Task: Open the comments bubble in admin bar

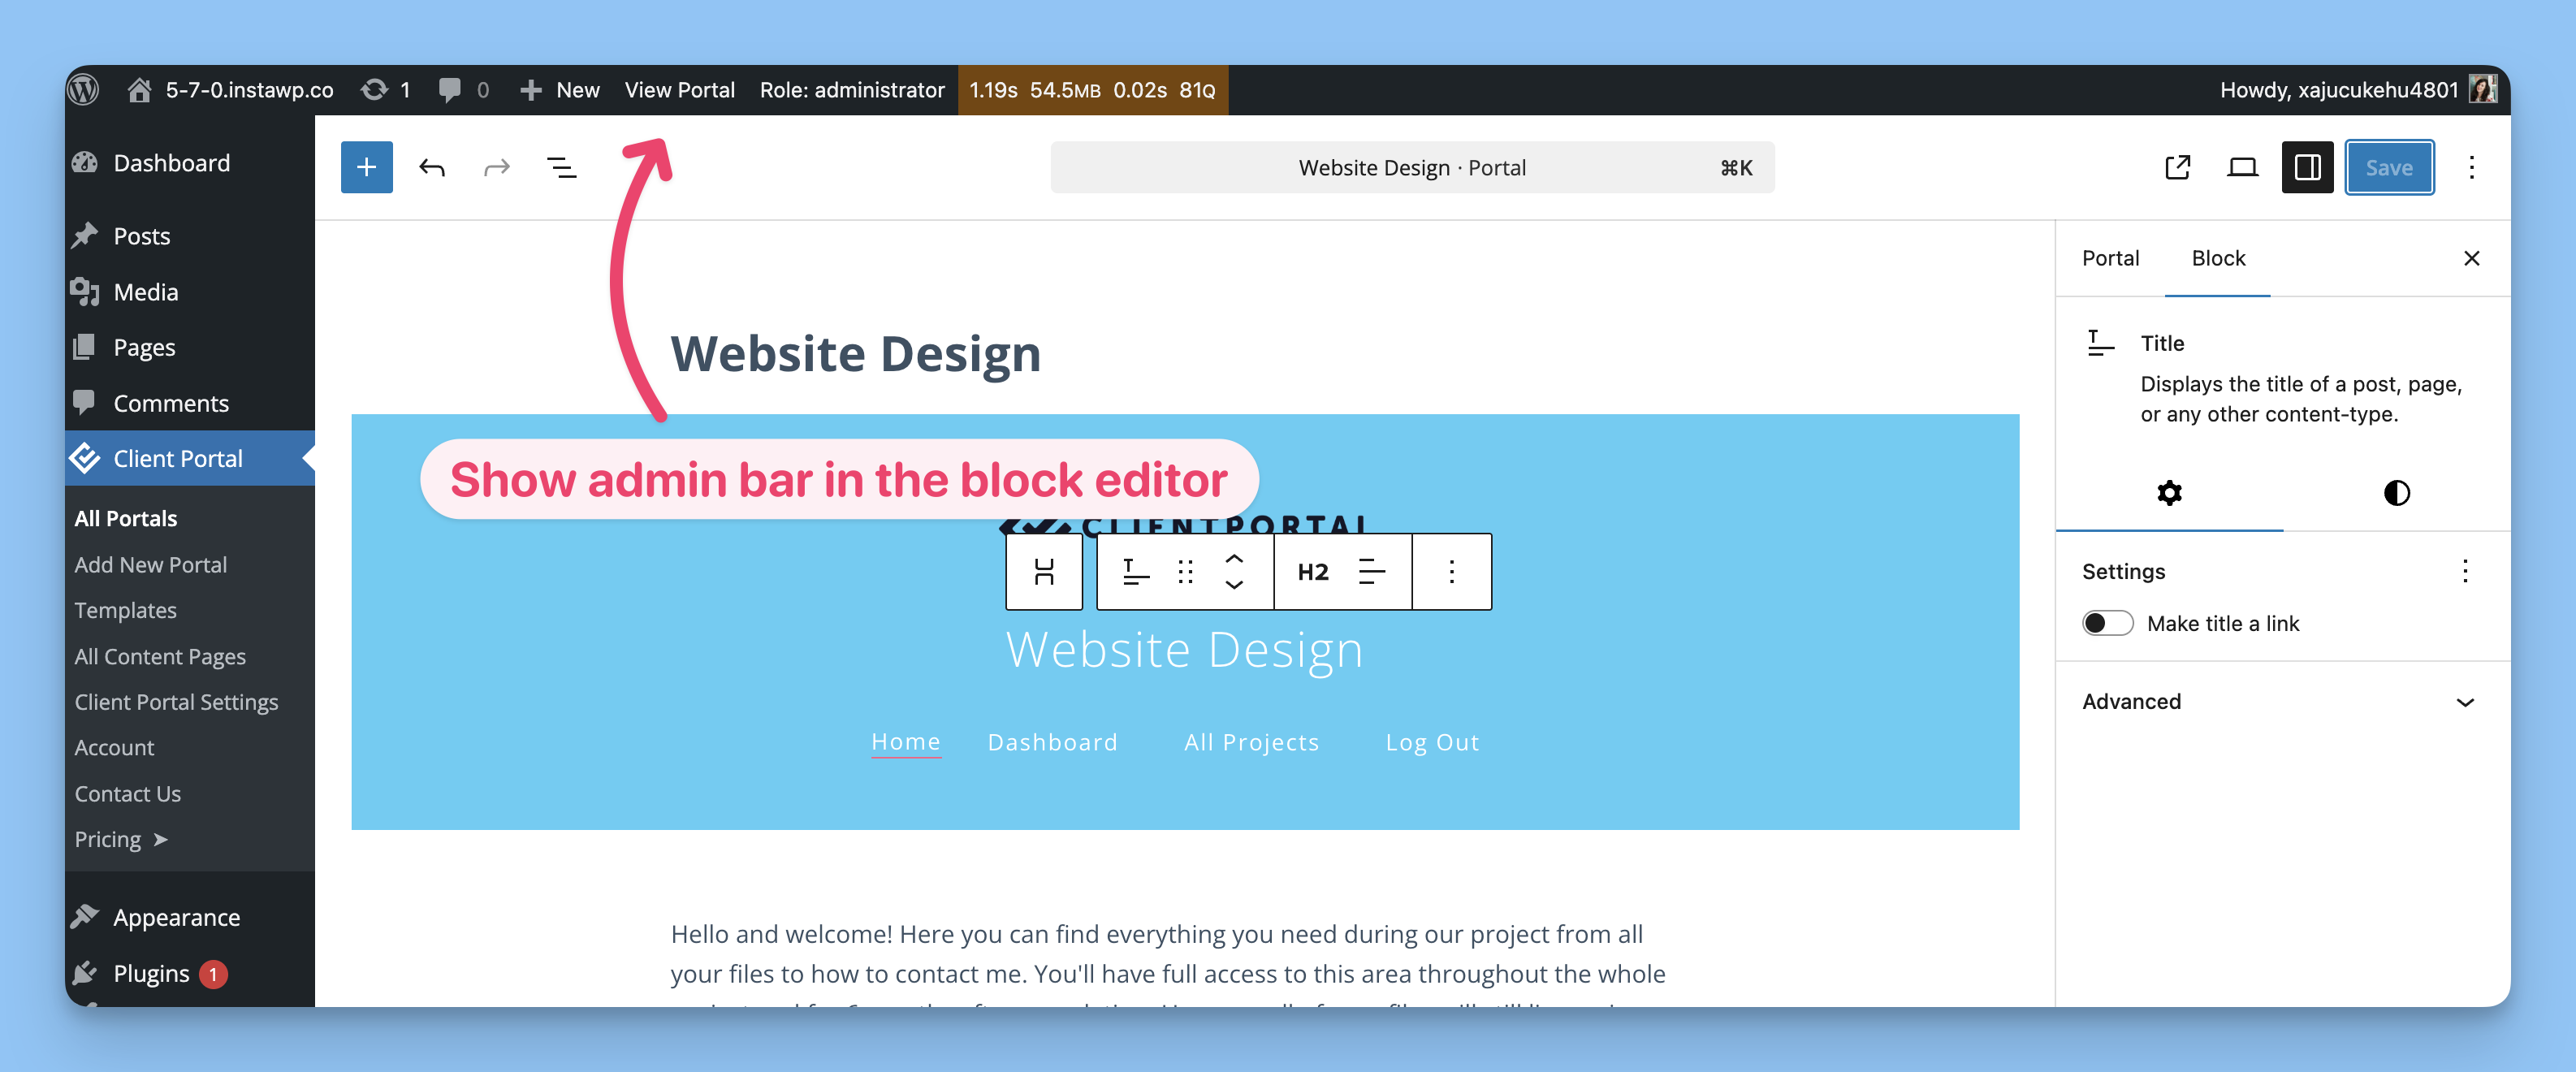Action: (464, 90)
